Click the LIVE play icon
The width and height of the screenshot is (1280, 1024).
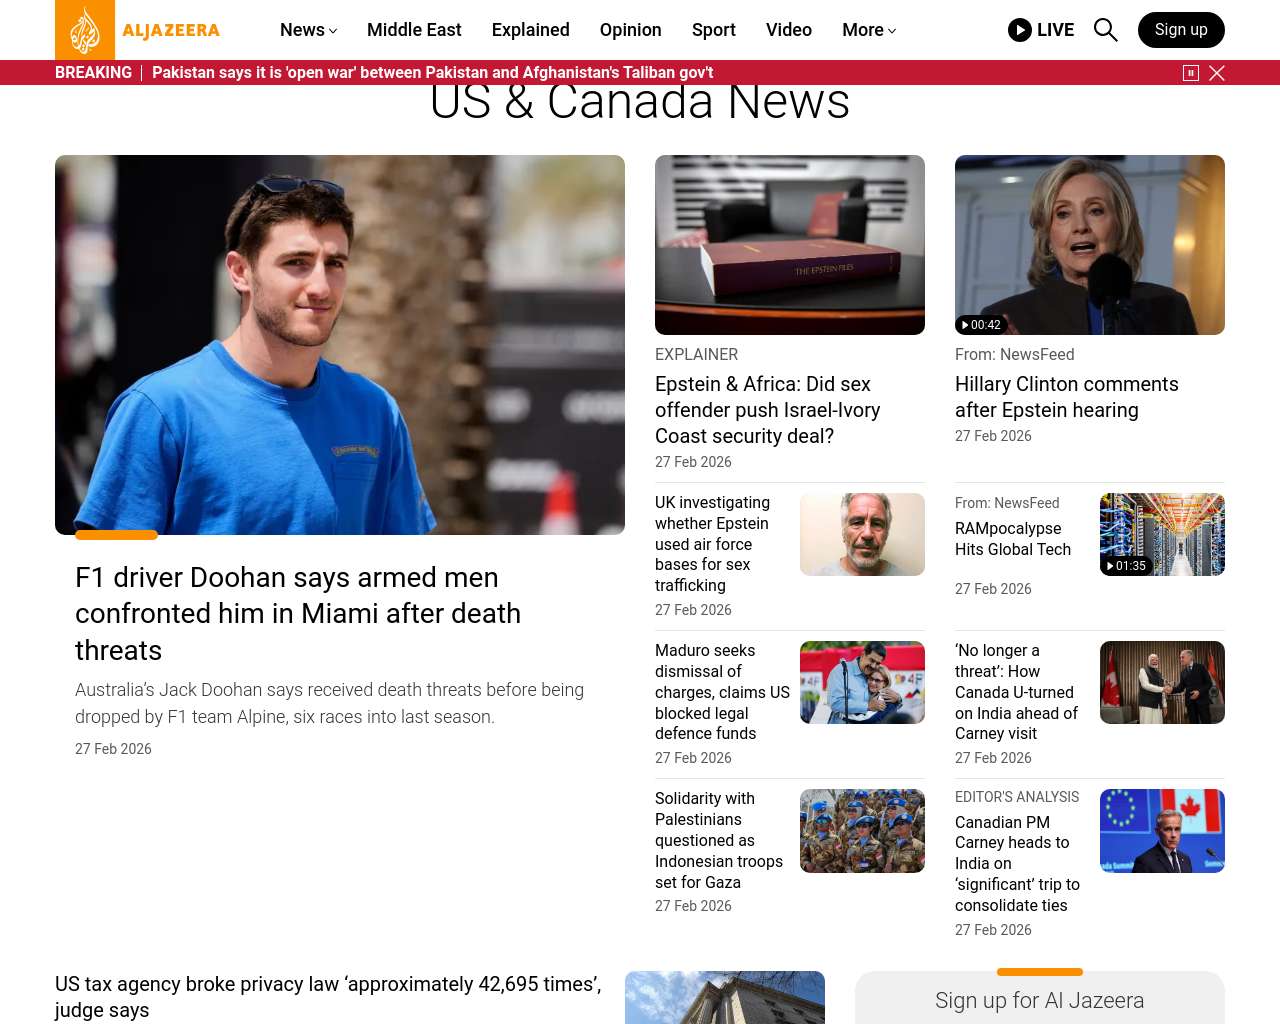(x=1019, y=30)
